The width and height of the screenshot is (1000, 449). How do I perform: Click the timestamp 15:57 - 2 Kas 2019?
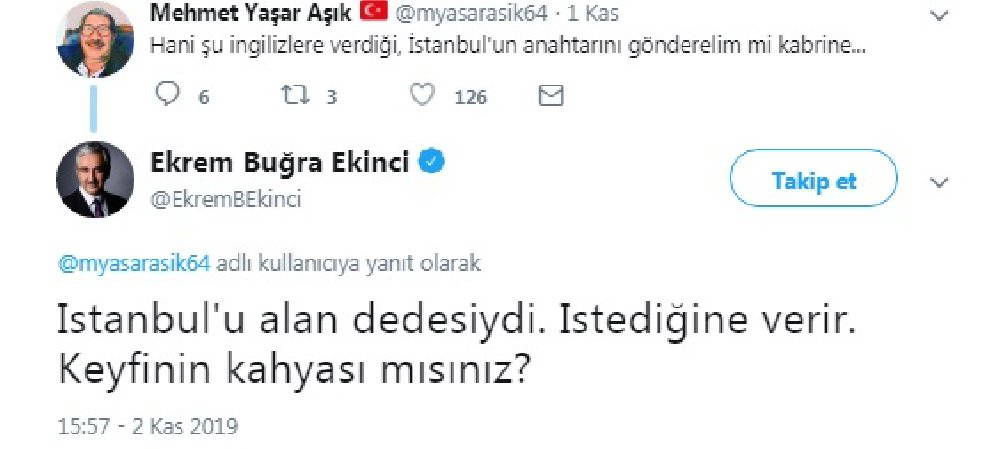click(x=149, y=426)
